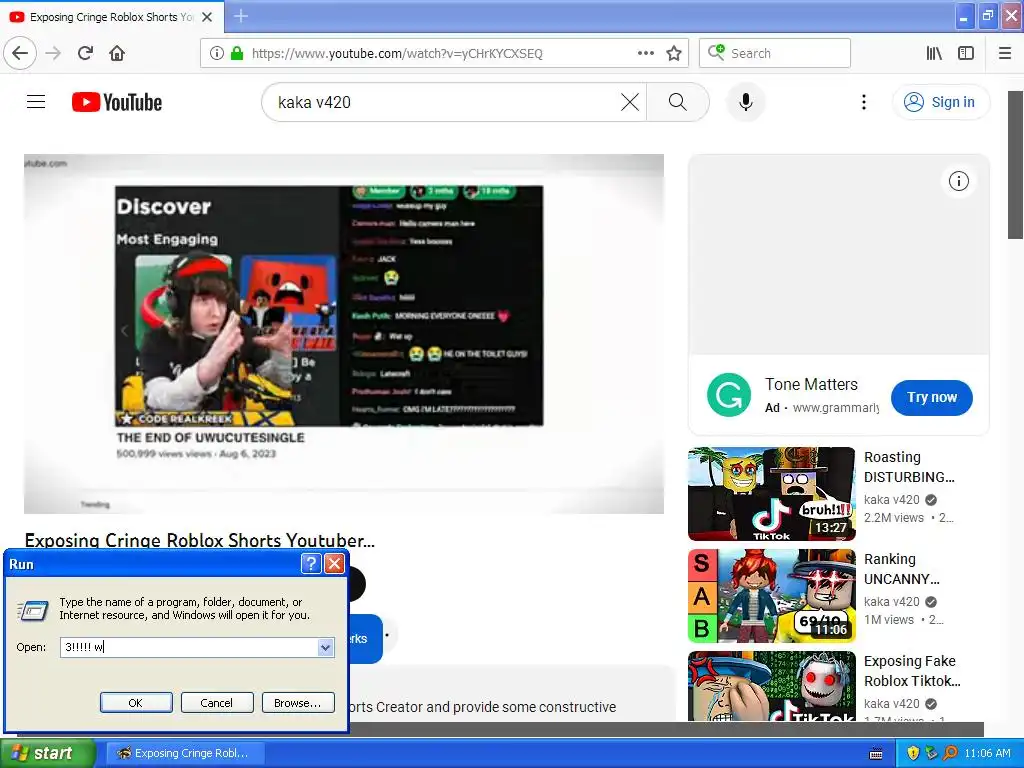The image size is (1024, 768).
Task: Open Exposing Fake Roblox Tiktok thumbnail
Action: (771, 686)
